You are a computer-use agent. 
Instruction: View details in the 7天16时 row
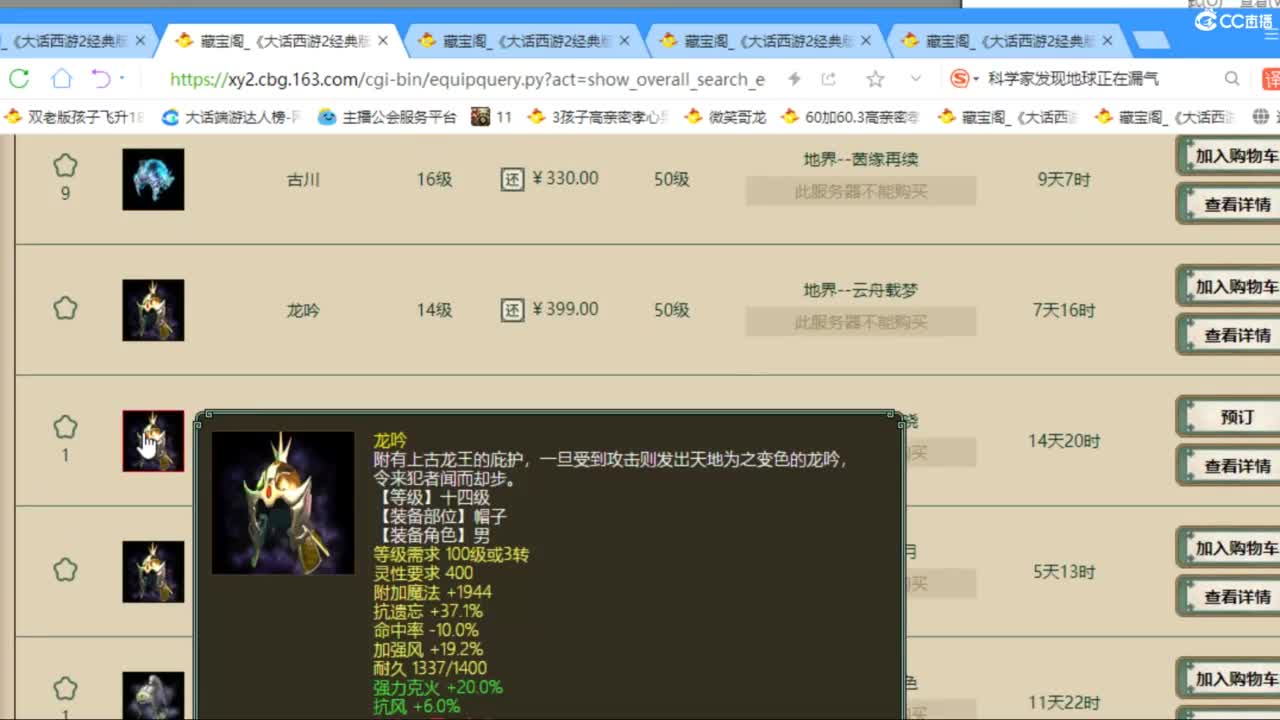pos(1230,335)
